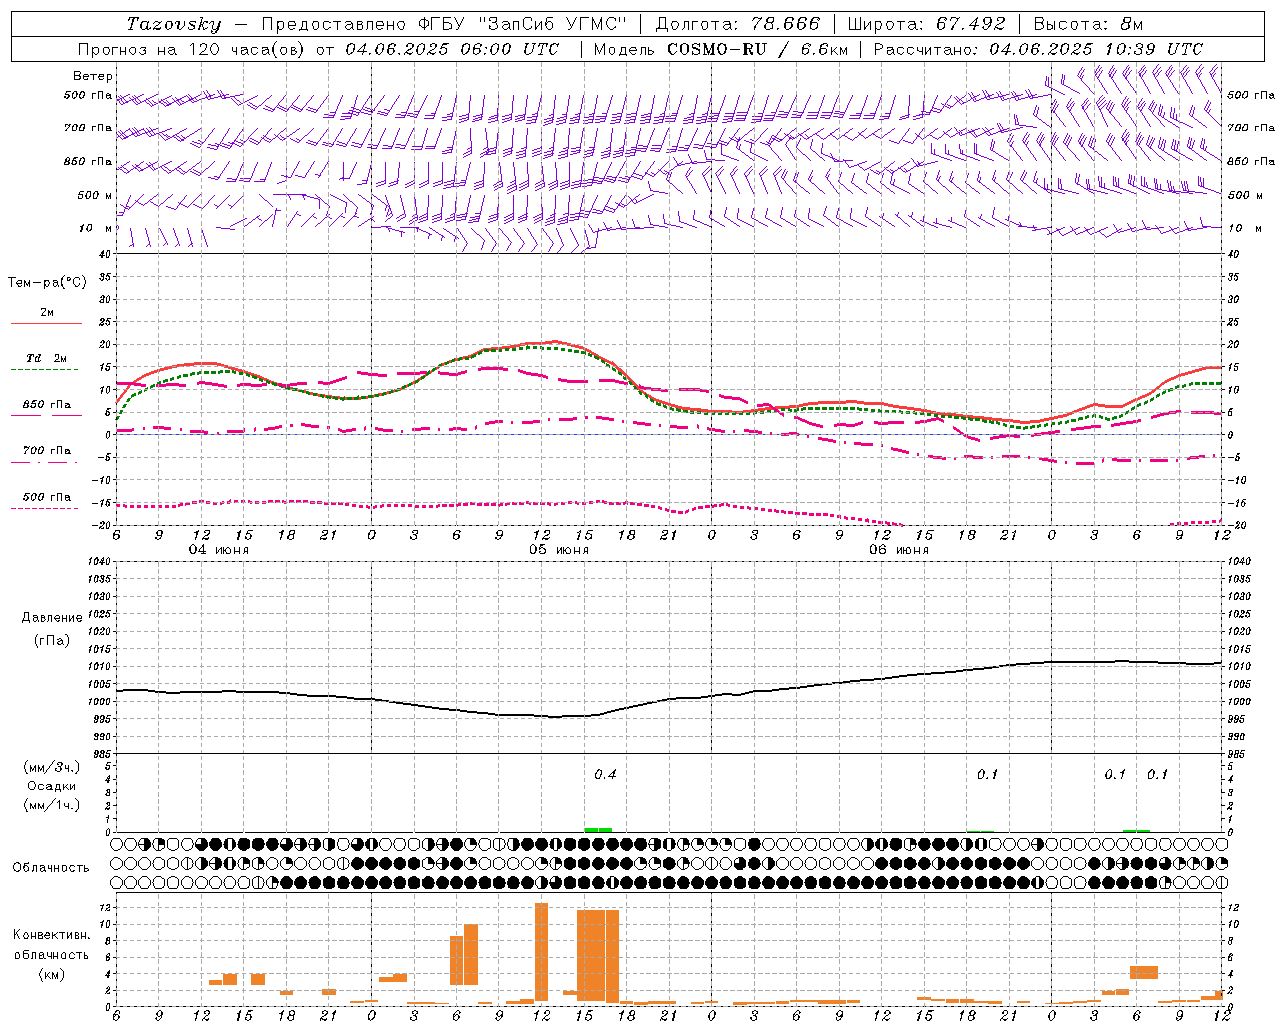Click the green precipitation bar under 0.4
Viewport: 1280px width, 1024px height.
(x=598, y=830)
